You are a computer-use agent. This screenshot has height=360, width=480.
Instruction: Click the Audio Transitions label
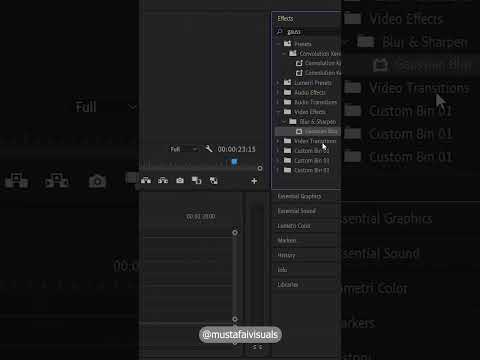tap(315, 102)
